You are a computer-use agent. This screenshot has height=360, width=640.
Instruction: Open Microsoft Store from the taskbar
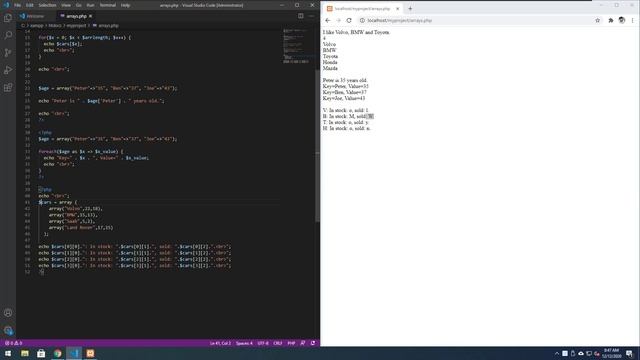point(41,353)
